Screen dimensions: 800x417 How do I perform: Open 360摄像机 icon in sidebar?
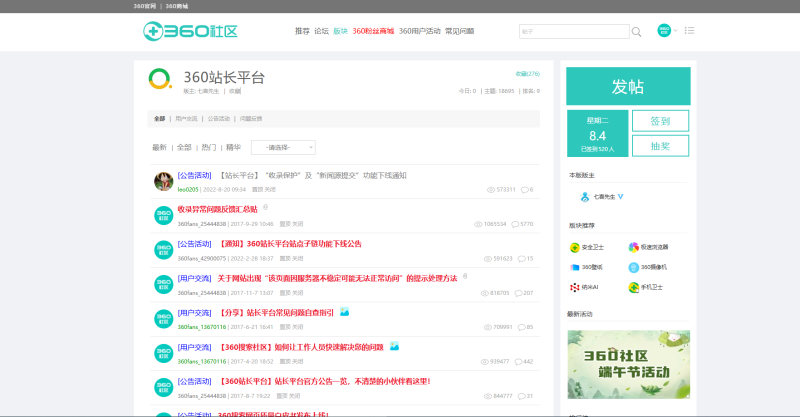633,267
